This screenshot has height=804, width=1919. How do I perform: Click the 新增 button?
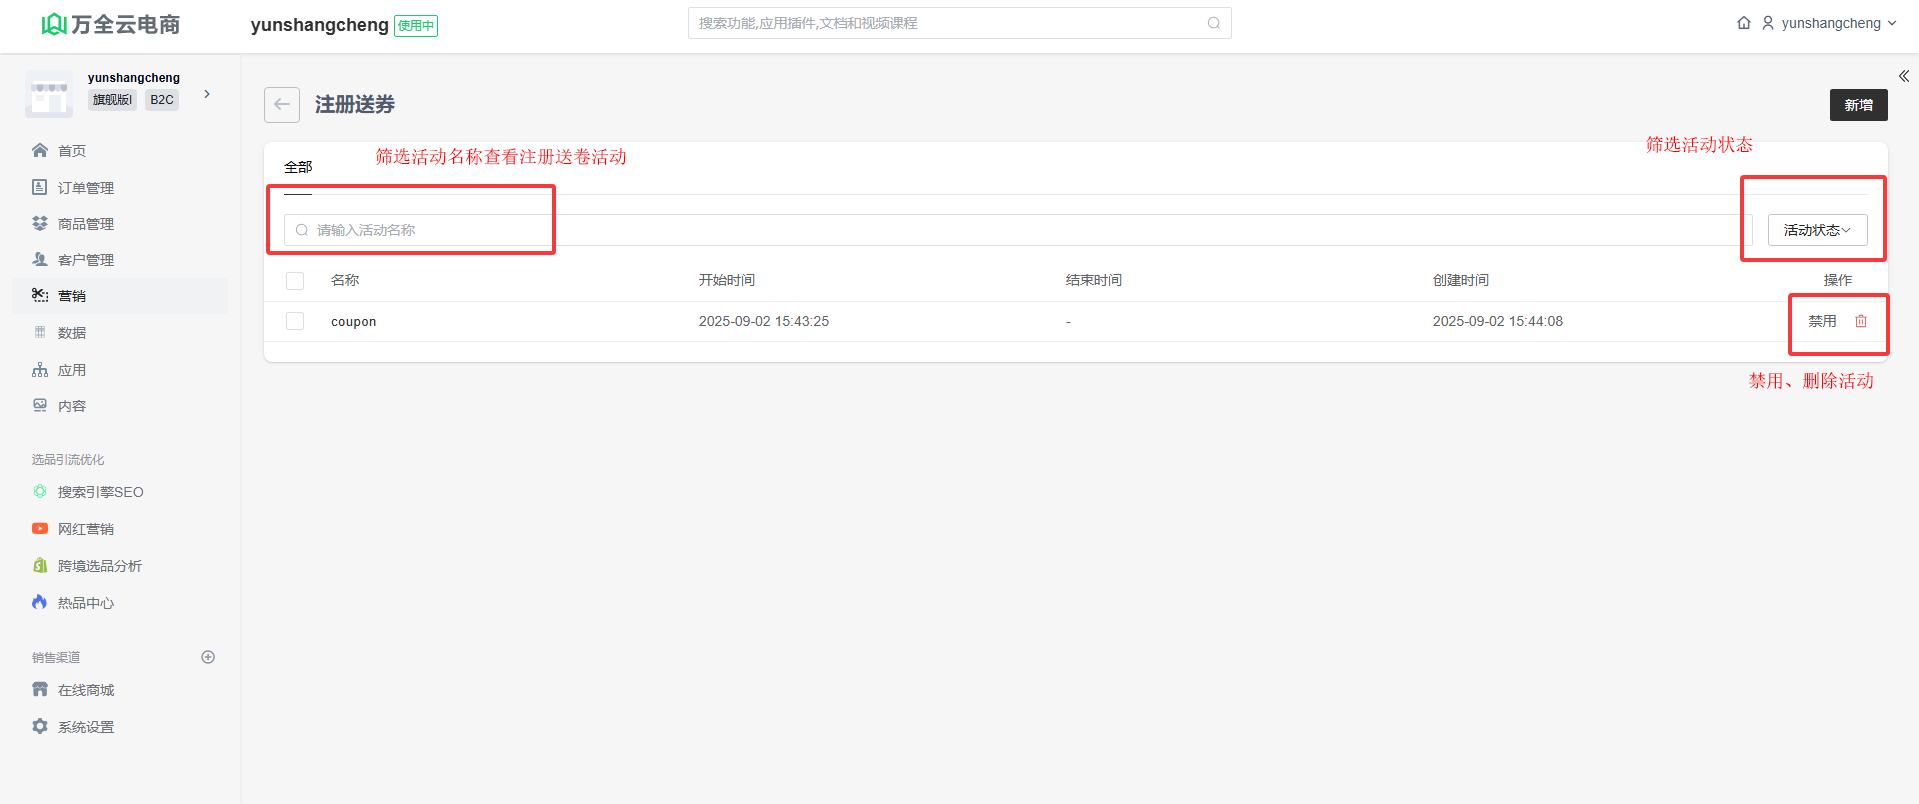(1858, 105)
